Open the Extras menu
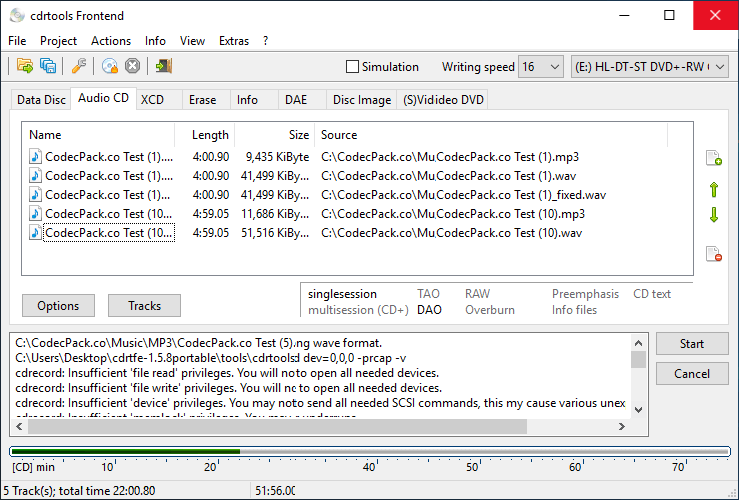This screenshot has height=500, width=739. pos(234,41)
